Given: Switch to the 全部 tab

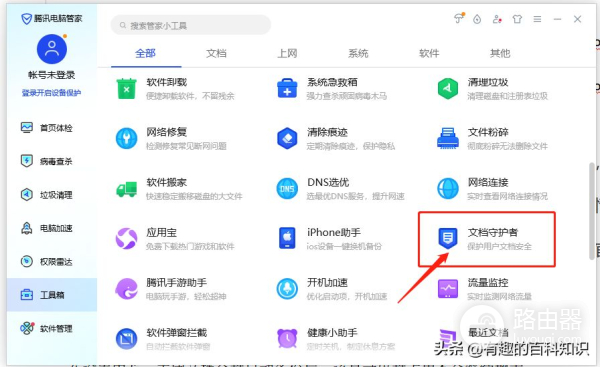Looking at the screenshot, I should (x=145, y=53).
